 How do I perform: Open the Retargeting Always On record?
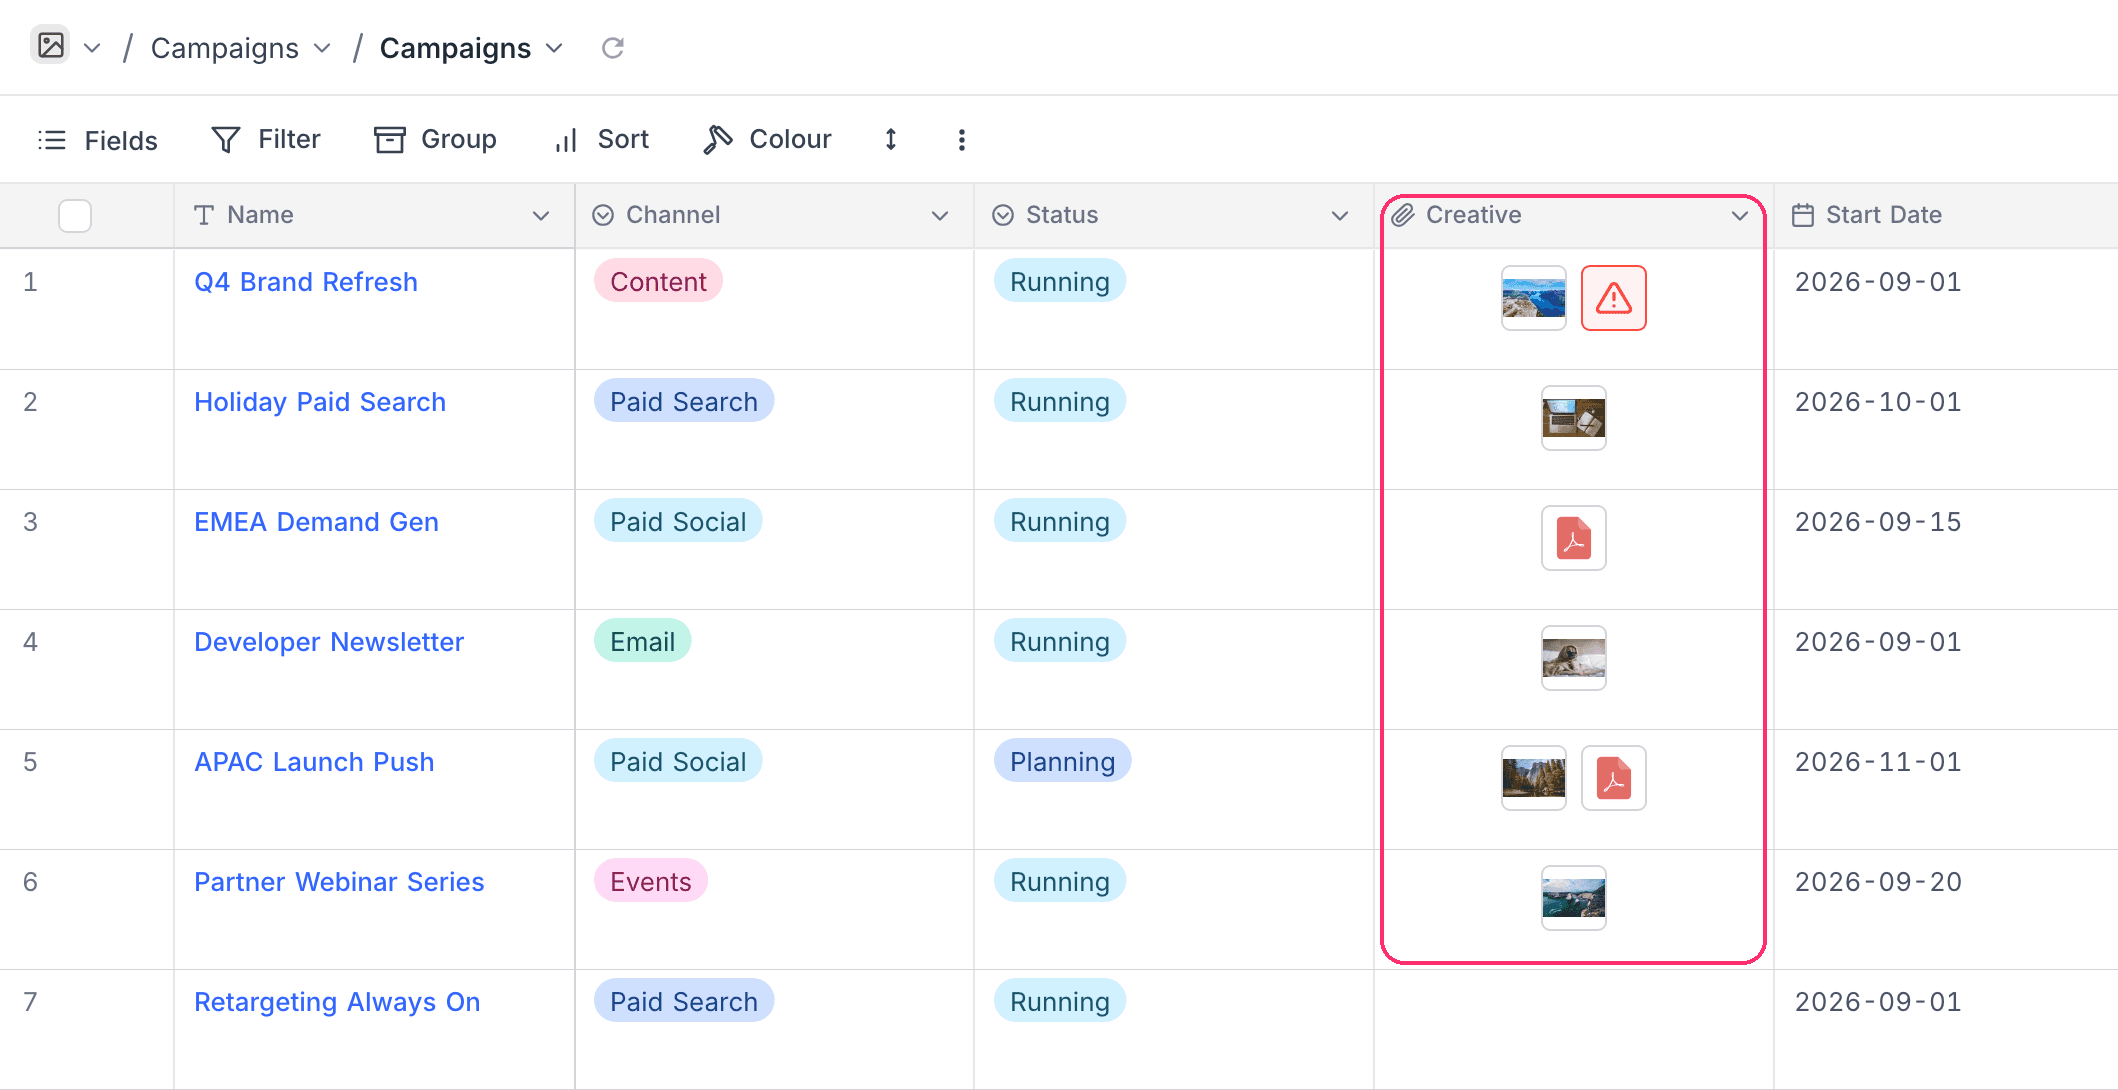coord(337,1002)
